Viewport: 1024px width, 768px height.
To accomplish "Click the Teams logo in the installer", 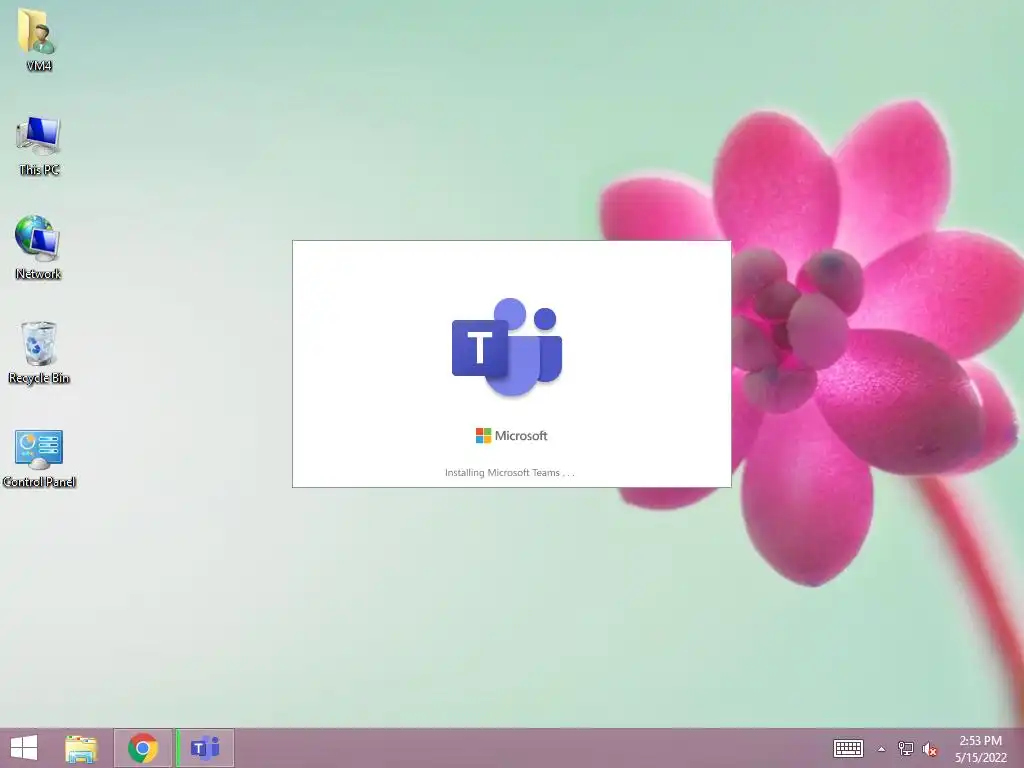I will (x=507, y=347).
